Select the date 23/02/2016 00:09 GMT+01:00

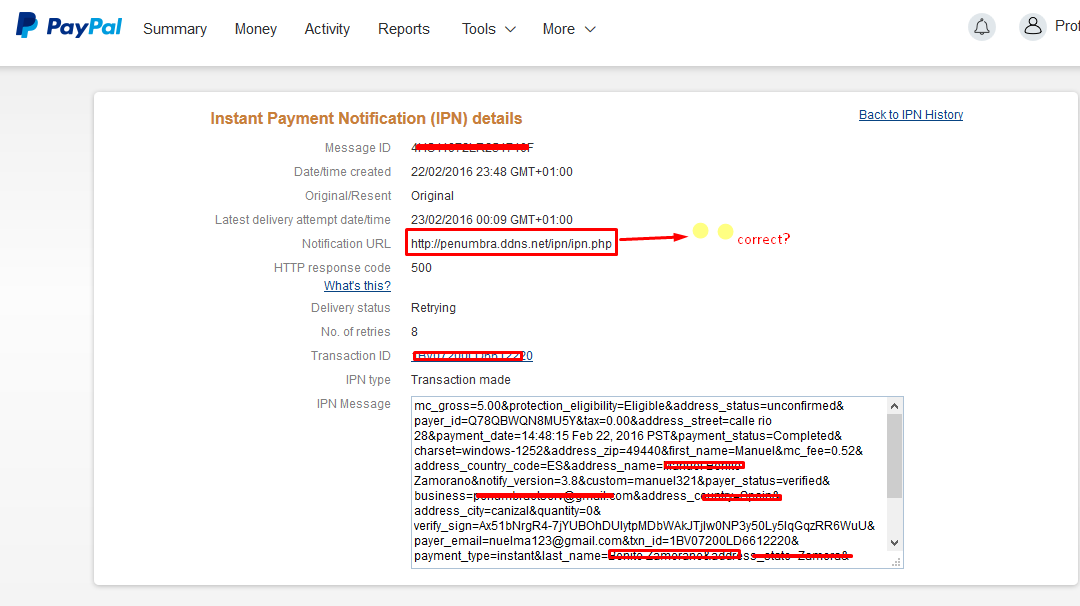click(492, 220)
